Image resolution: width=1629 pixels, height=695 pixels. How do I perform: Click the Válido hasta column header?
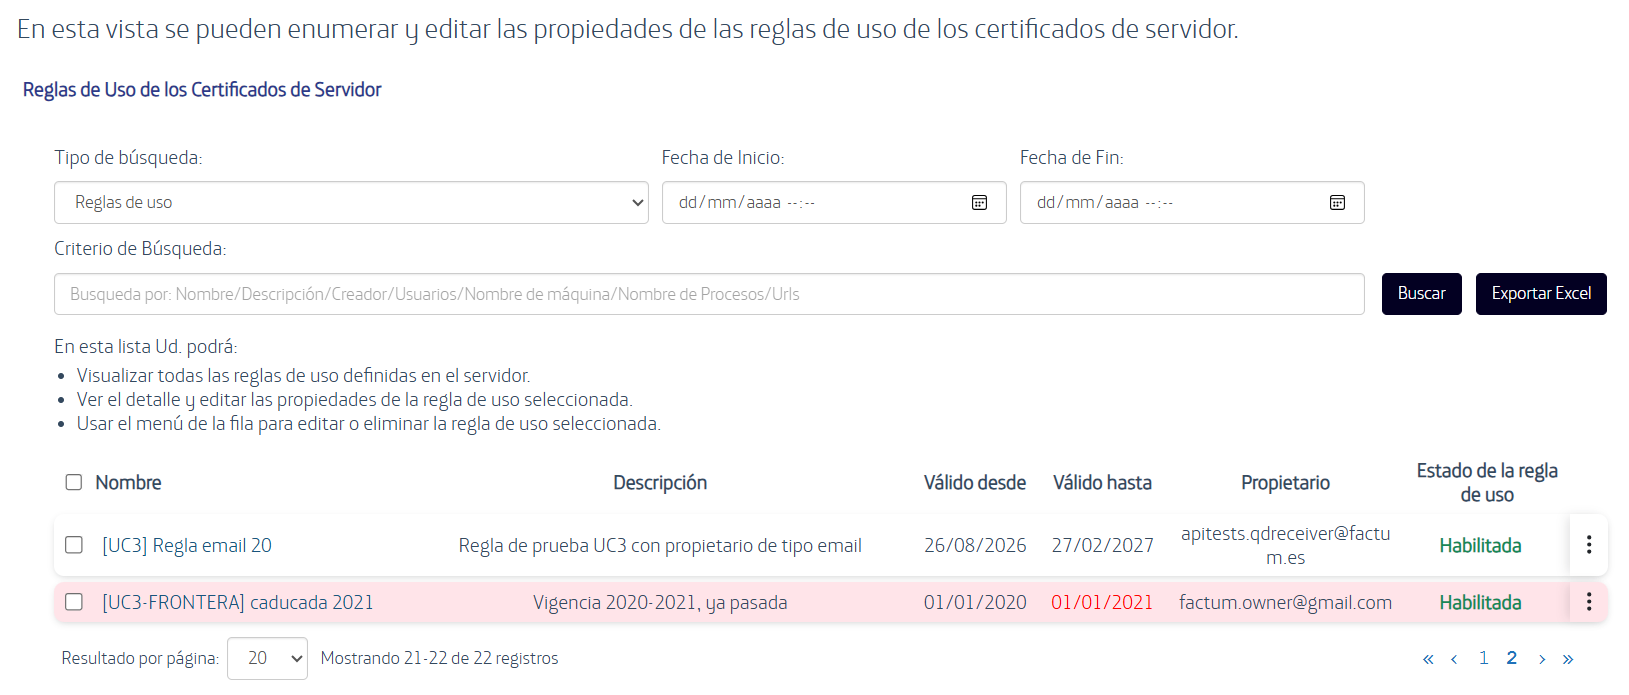click(1102, 482)
